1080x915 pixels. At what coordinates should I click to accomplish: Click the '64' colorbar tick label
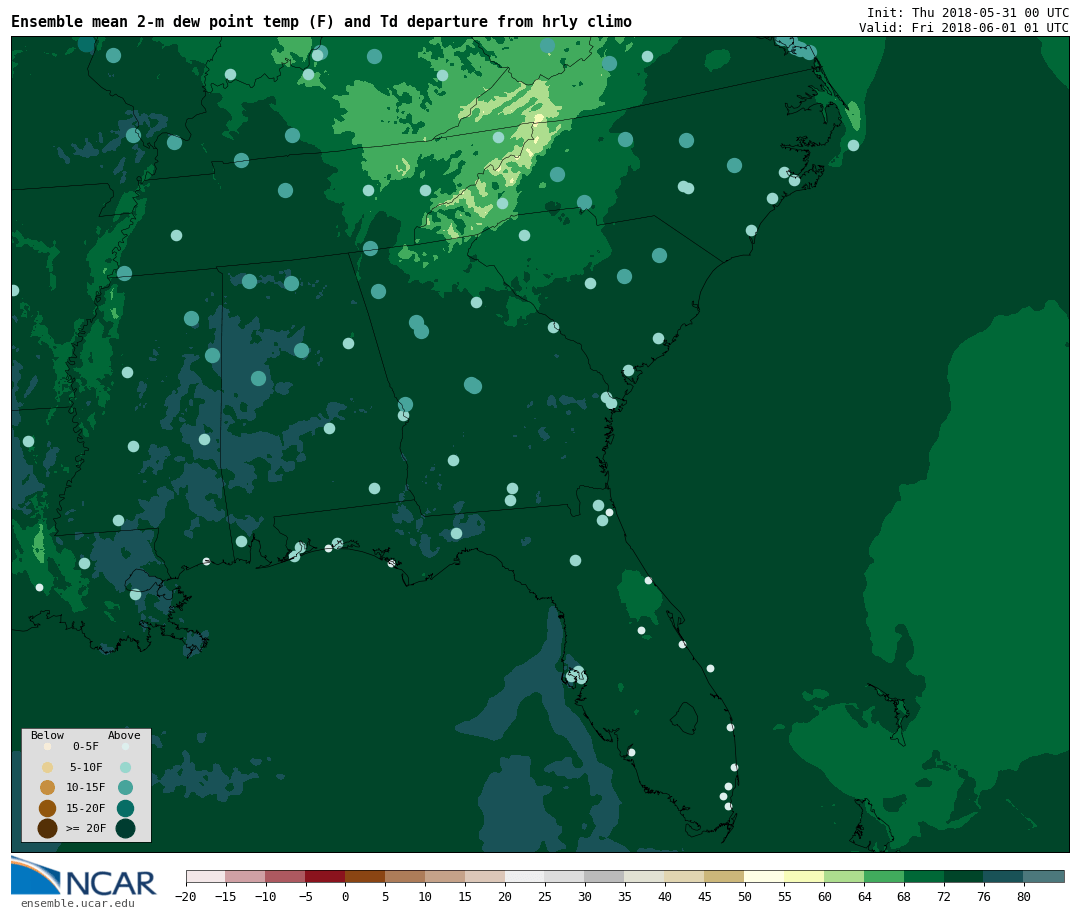[x=864, y=896]
